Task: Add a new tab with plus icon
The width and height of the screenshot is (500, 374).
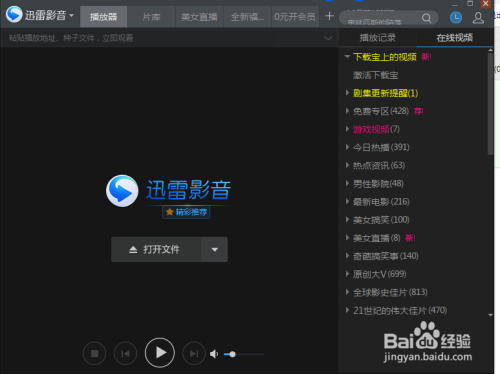Action: [329, 16]
